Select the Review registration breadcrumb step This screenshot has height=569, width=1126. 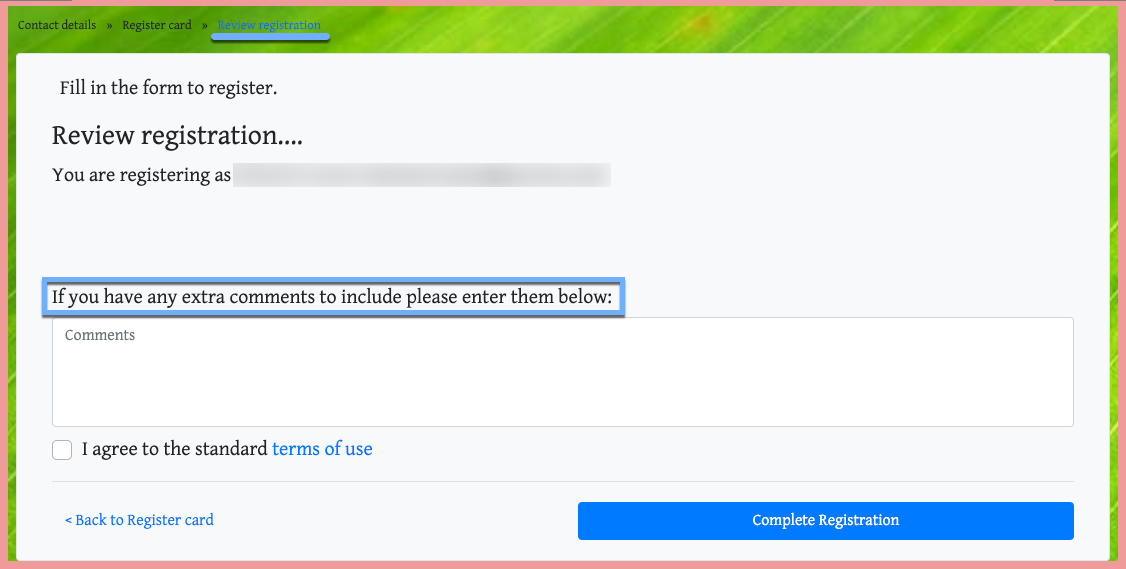click(269, 25)
